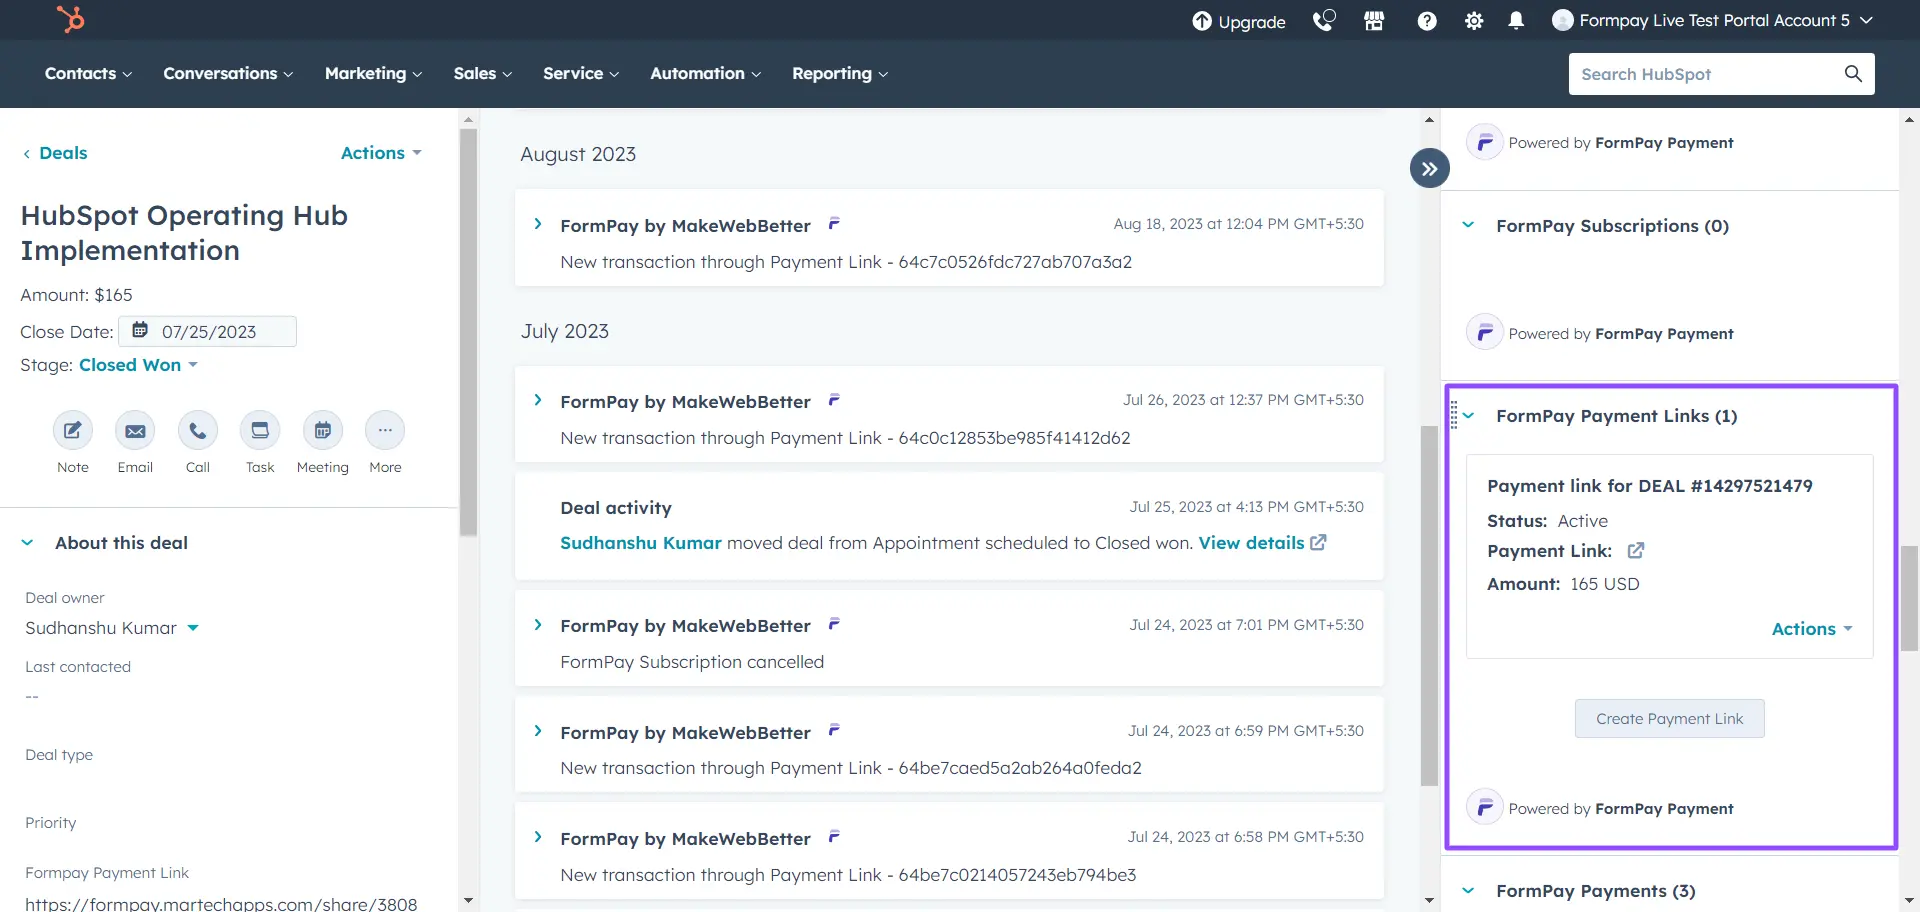
Task: Expand FormPay Subscriptions section
Action: coord(1467,225)
